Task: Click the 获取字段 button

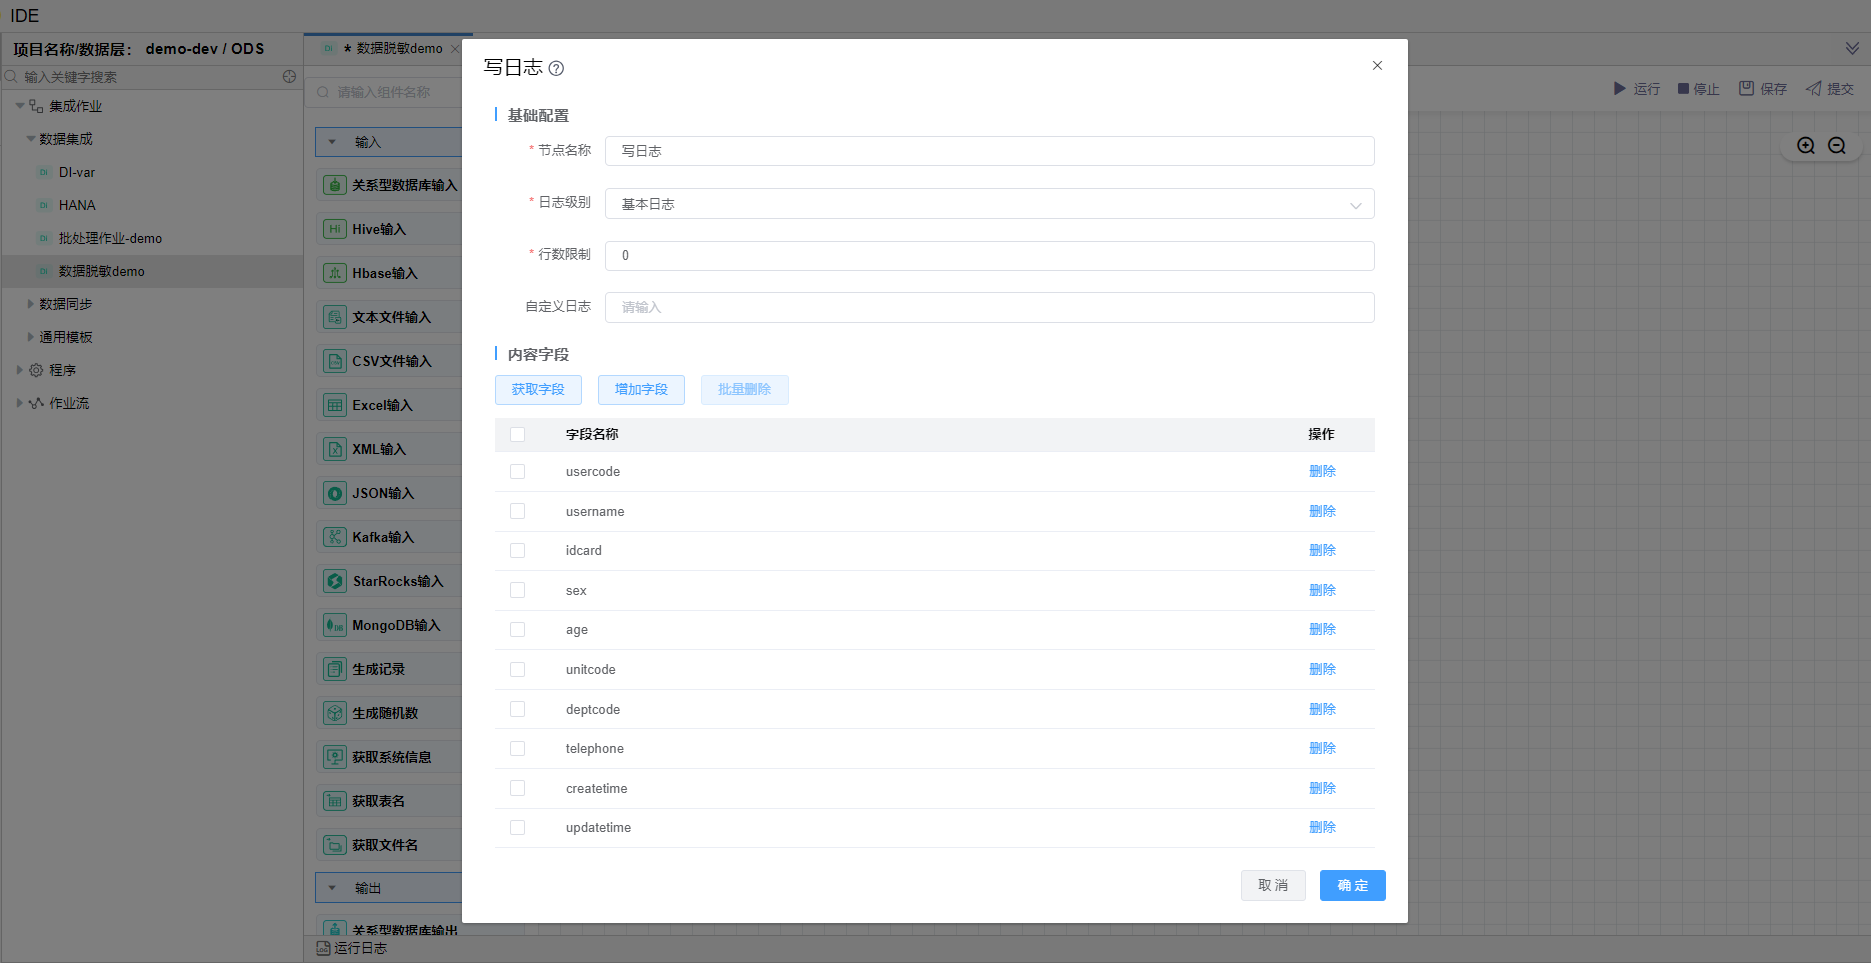Action: tap(538, 390)
